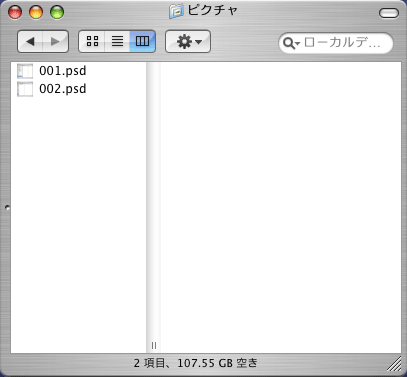Select the column view button
This screenshot has height=377, width=407.
tap(142, 41)
